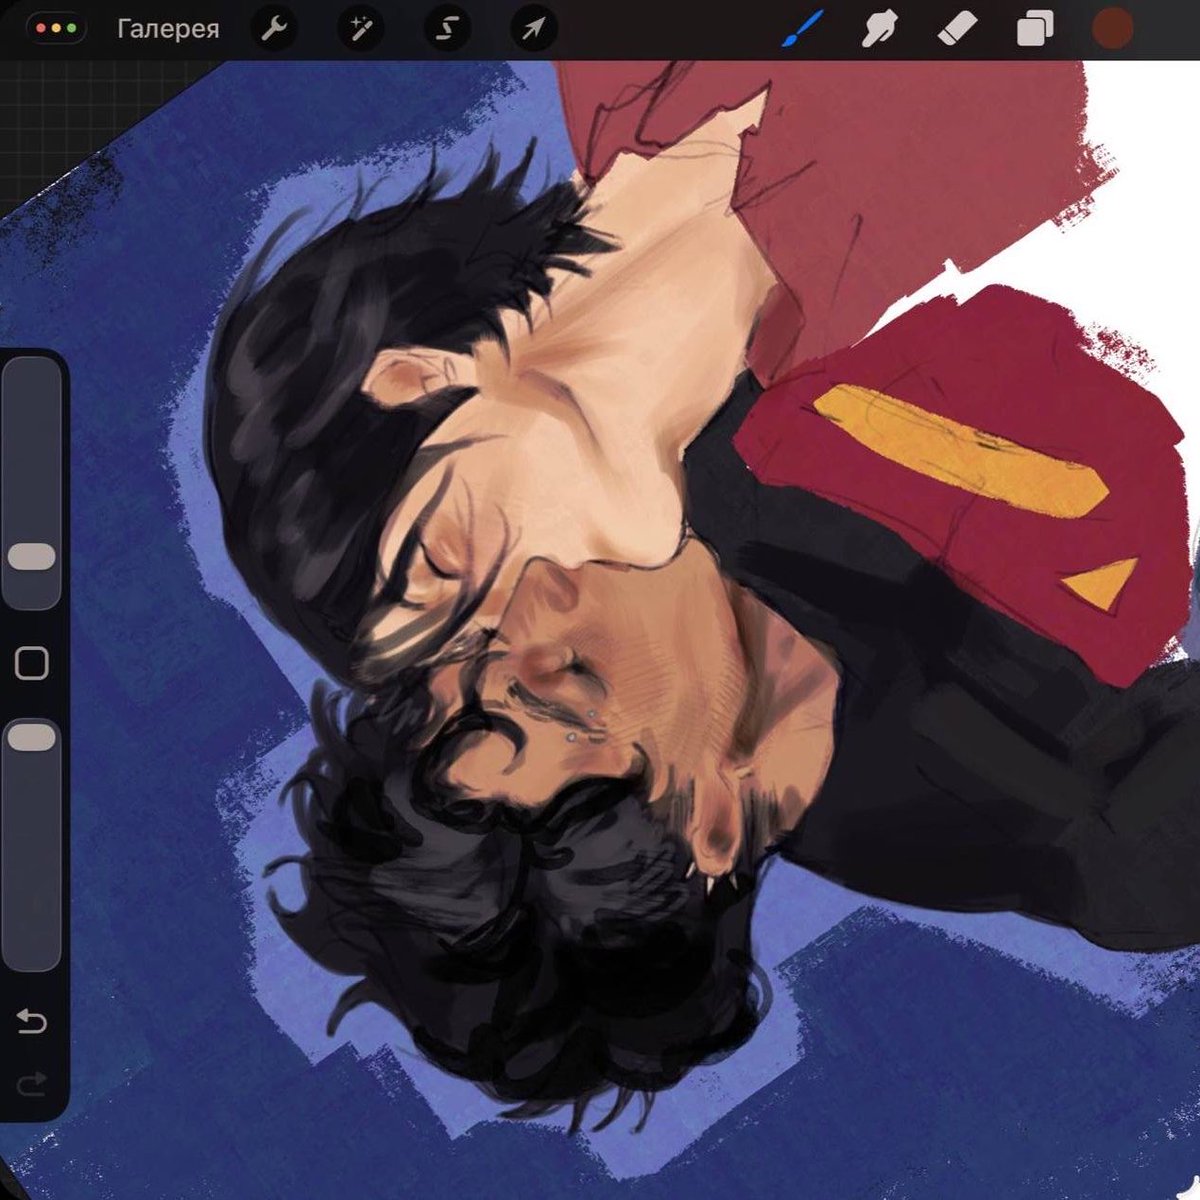
Task: Open the Layers panel
Action: click(x=1035, y=29)
